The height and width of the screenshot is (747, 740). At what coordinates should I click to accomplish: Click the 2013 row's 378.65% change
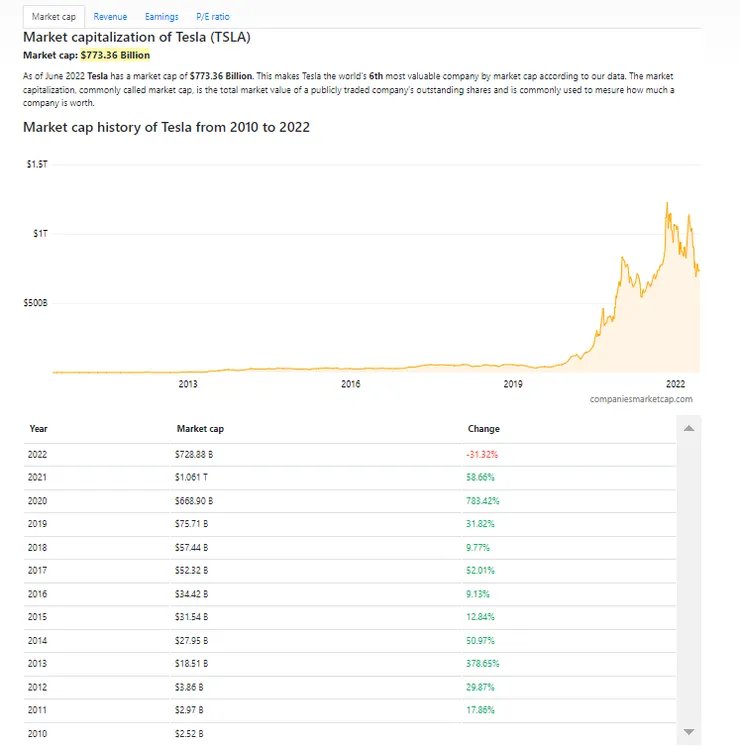pos(483,663)
